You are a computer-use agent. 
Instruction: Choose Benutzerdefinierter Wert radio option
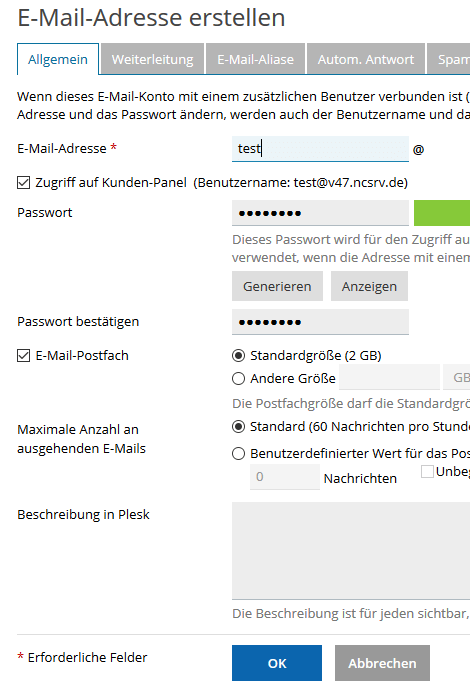239,454
